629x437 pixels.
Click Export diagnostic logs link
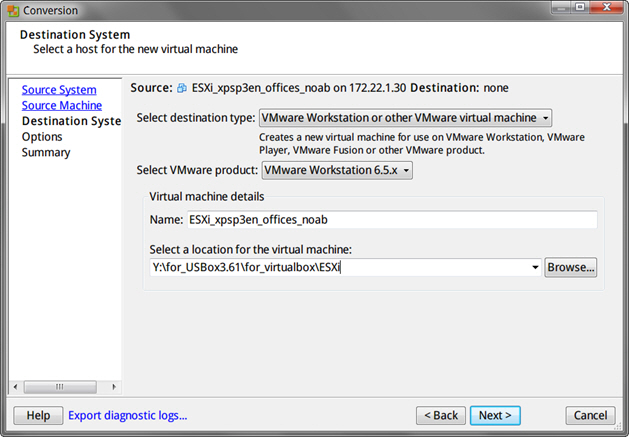pos(127,415)
